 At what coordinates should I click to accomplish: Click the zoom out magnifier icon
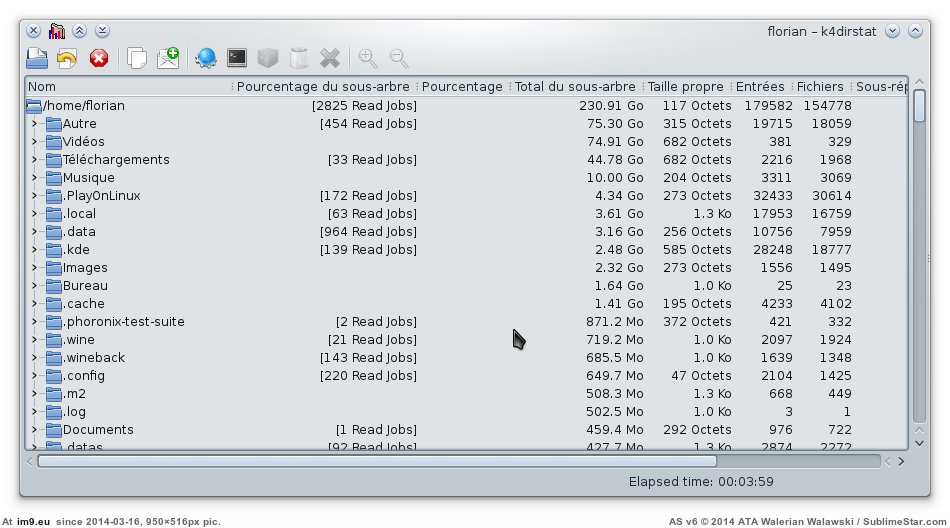point(399,58)
